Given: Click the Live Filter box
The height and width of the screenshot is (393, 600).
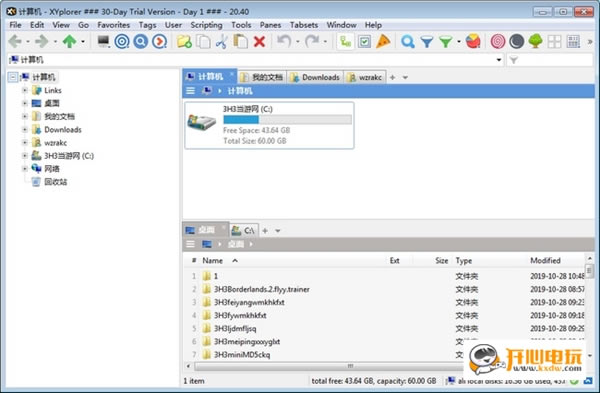Looking at the screenshot, I should (x=550, y=60).
